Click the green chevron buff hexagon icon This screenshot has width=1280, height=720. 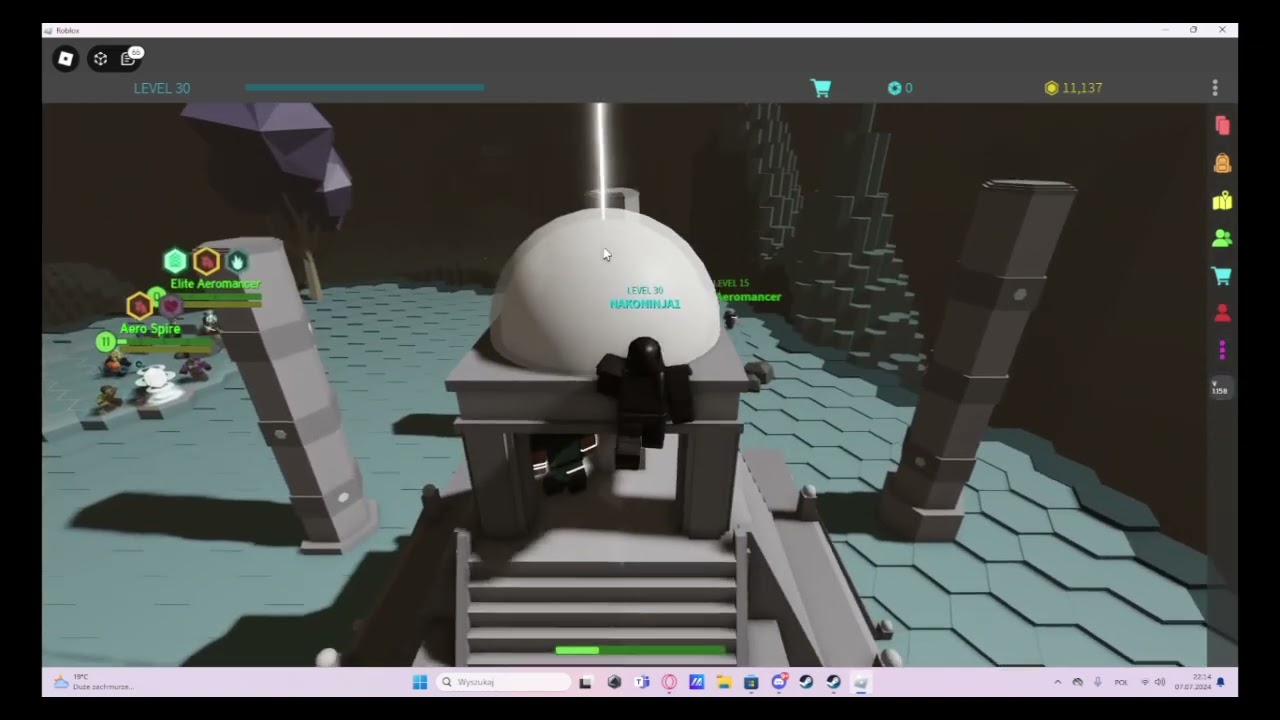click(175, 261)
